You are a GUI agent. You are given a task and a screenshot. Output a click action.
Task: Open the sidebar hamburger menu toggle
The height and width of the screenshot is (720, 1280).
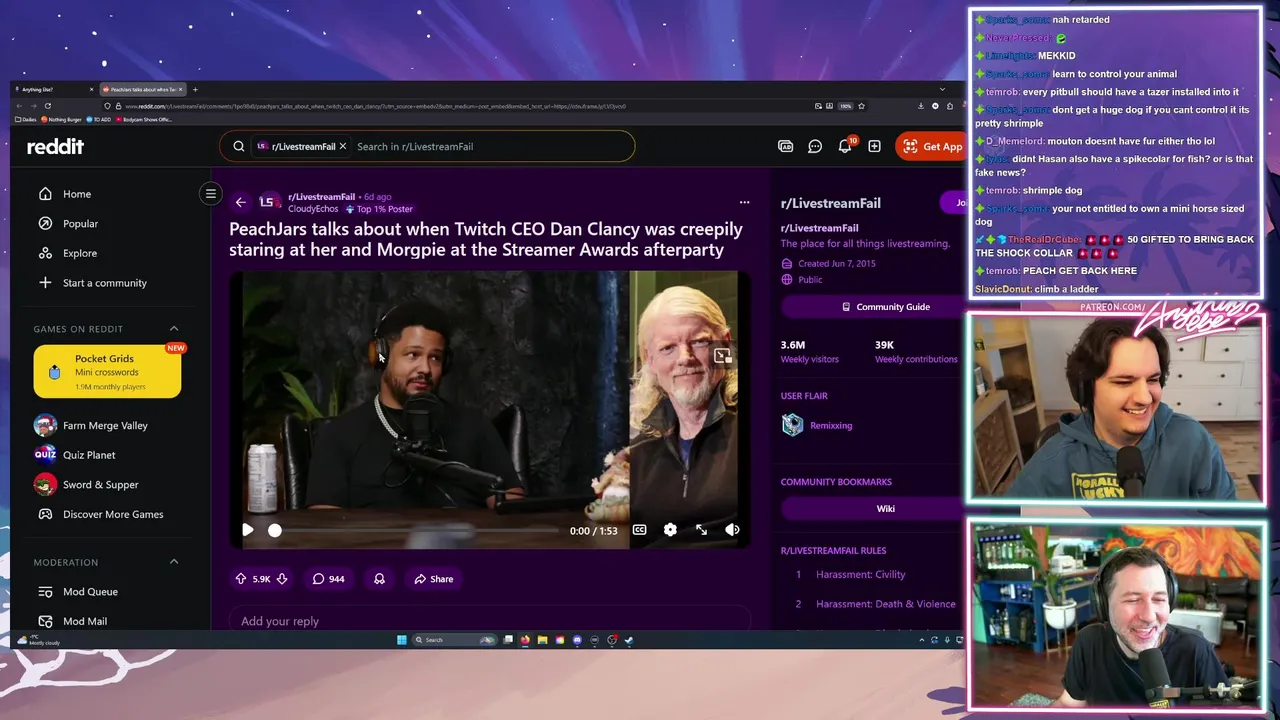point(210,194)
